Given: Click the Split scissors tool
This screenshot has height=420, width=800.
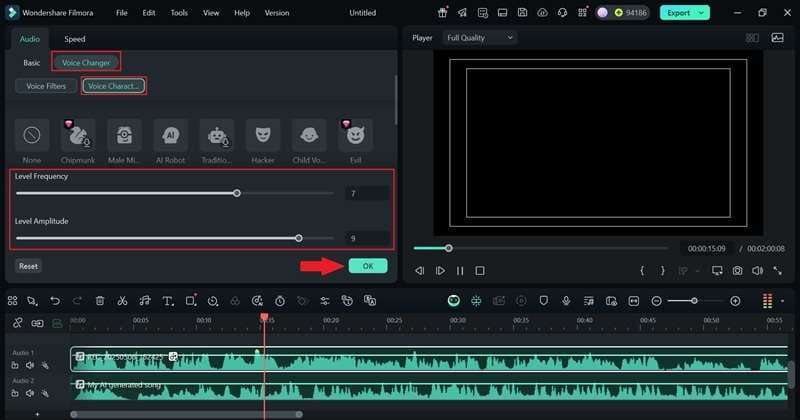Looking at the screenshot, I should [122, 301].
